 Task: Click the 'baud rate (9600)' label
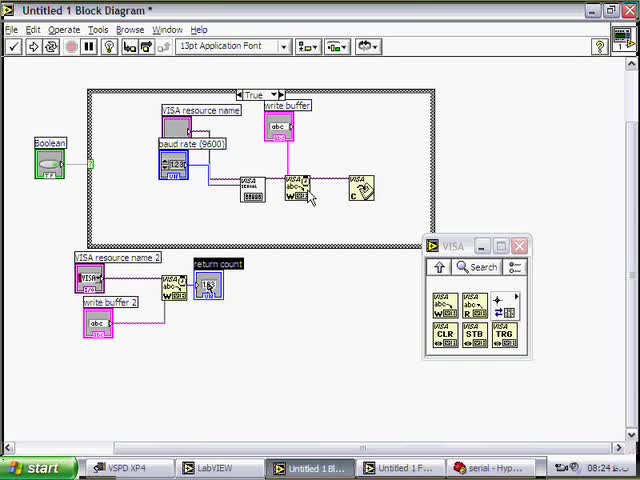pos(192,144)
